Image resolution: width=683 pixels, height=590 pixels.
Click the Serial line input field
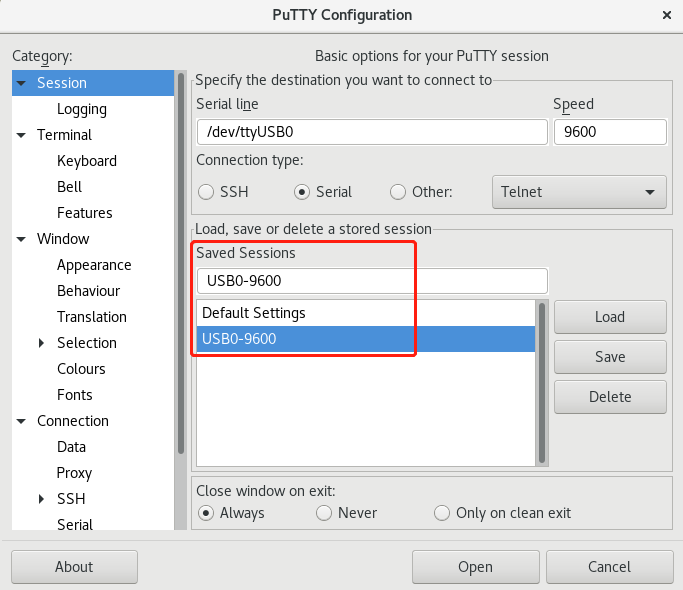371,131
